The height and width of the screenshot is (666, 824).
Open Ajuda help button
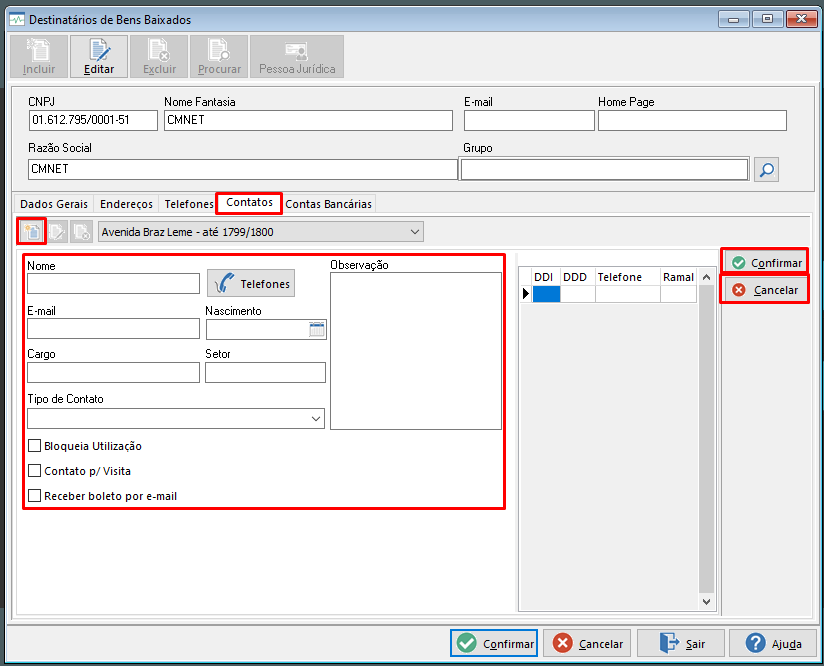[x=773, y=643]
